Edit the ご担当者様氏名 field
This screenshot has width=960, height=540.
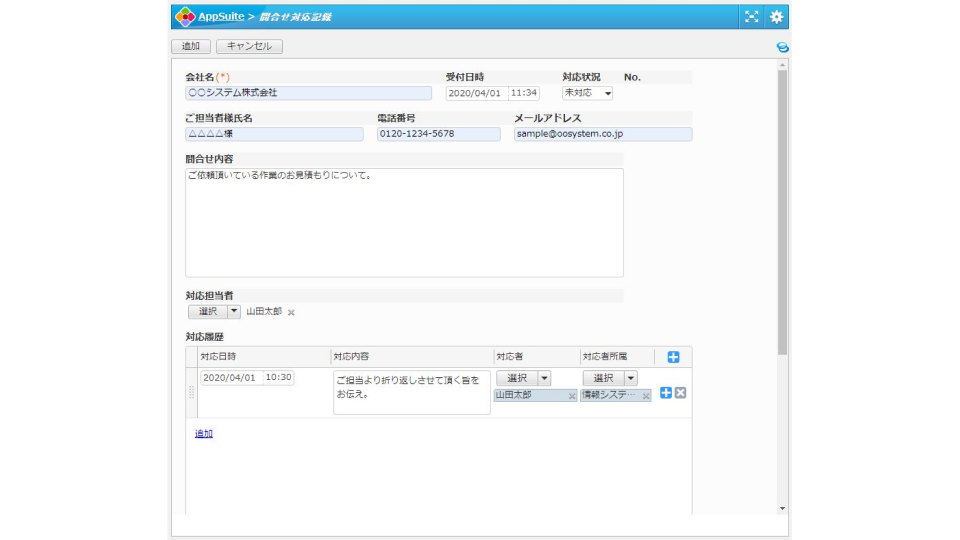[274, 134]
